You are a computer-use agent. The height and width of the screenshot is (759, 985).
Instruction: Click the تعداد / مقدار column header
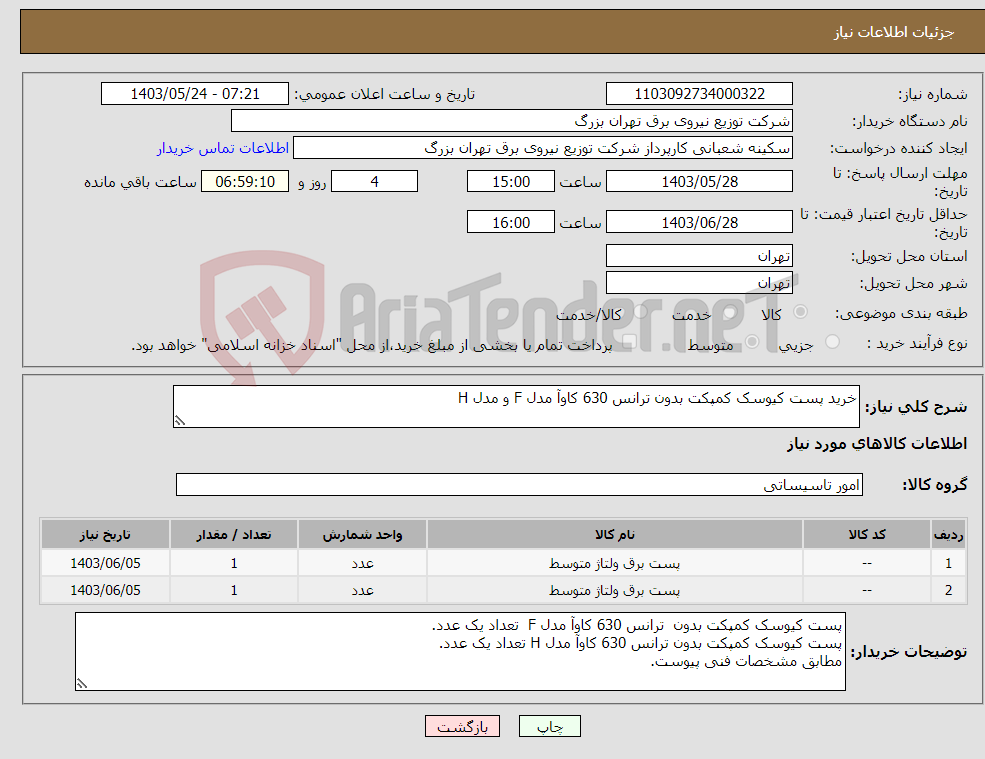pyautogui.click(x=234, y=535)
